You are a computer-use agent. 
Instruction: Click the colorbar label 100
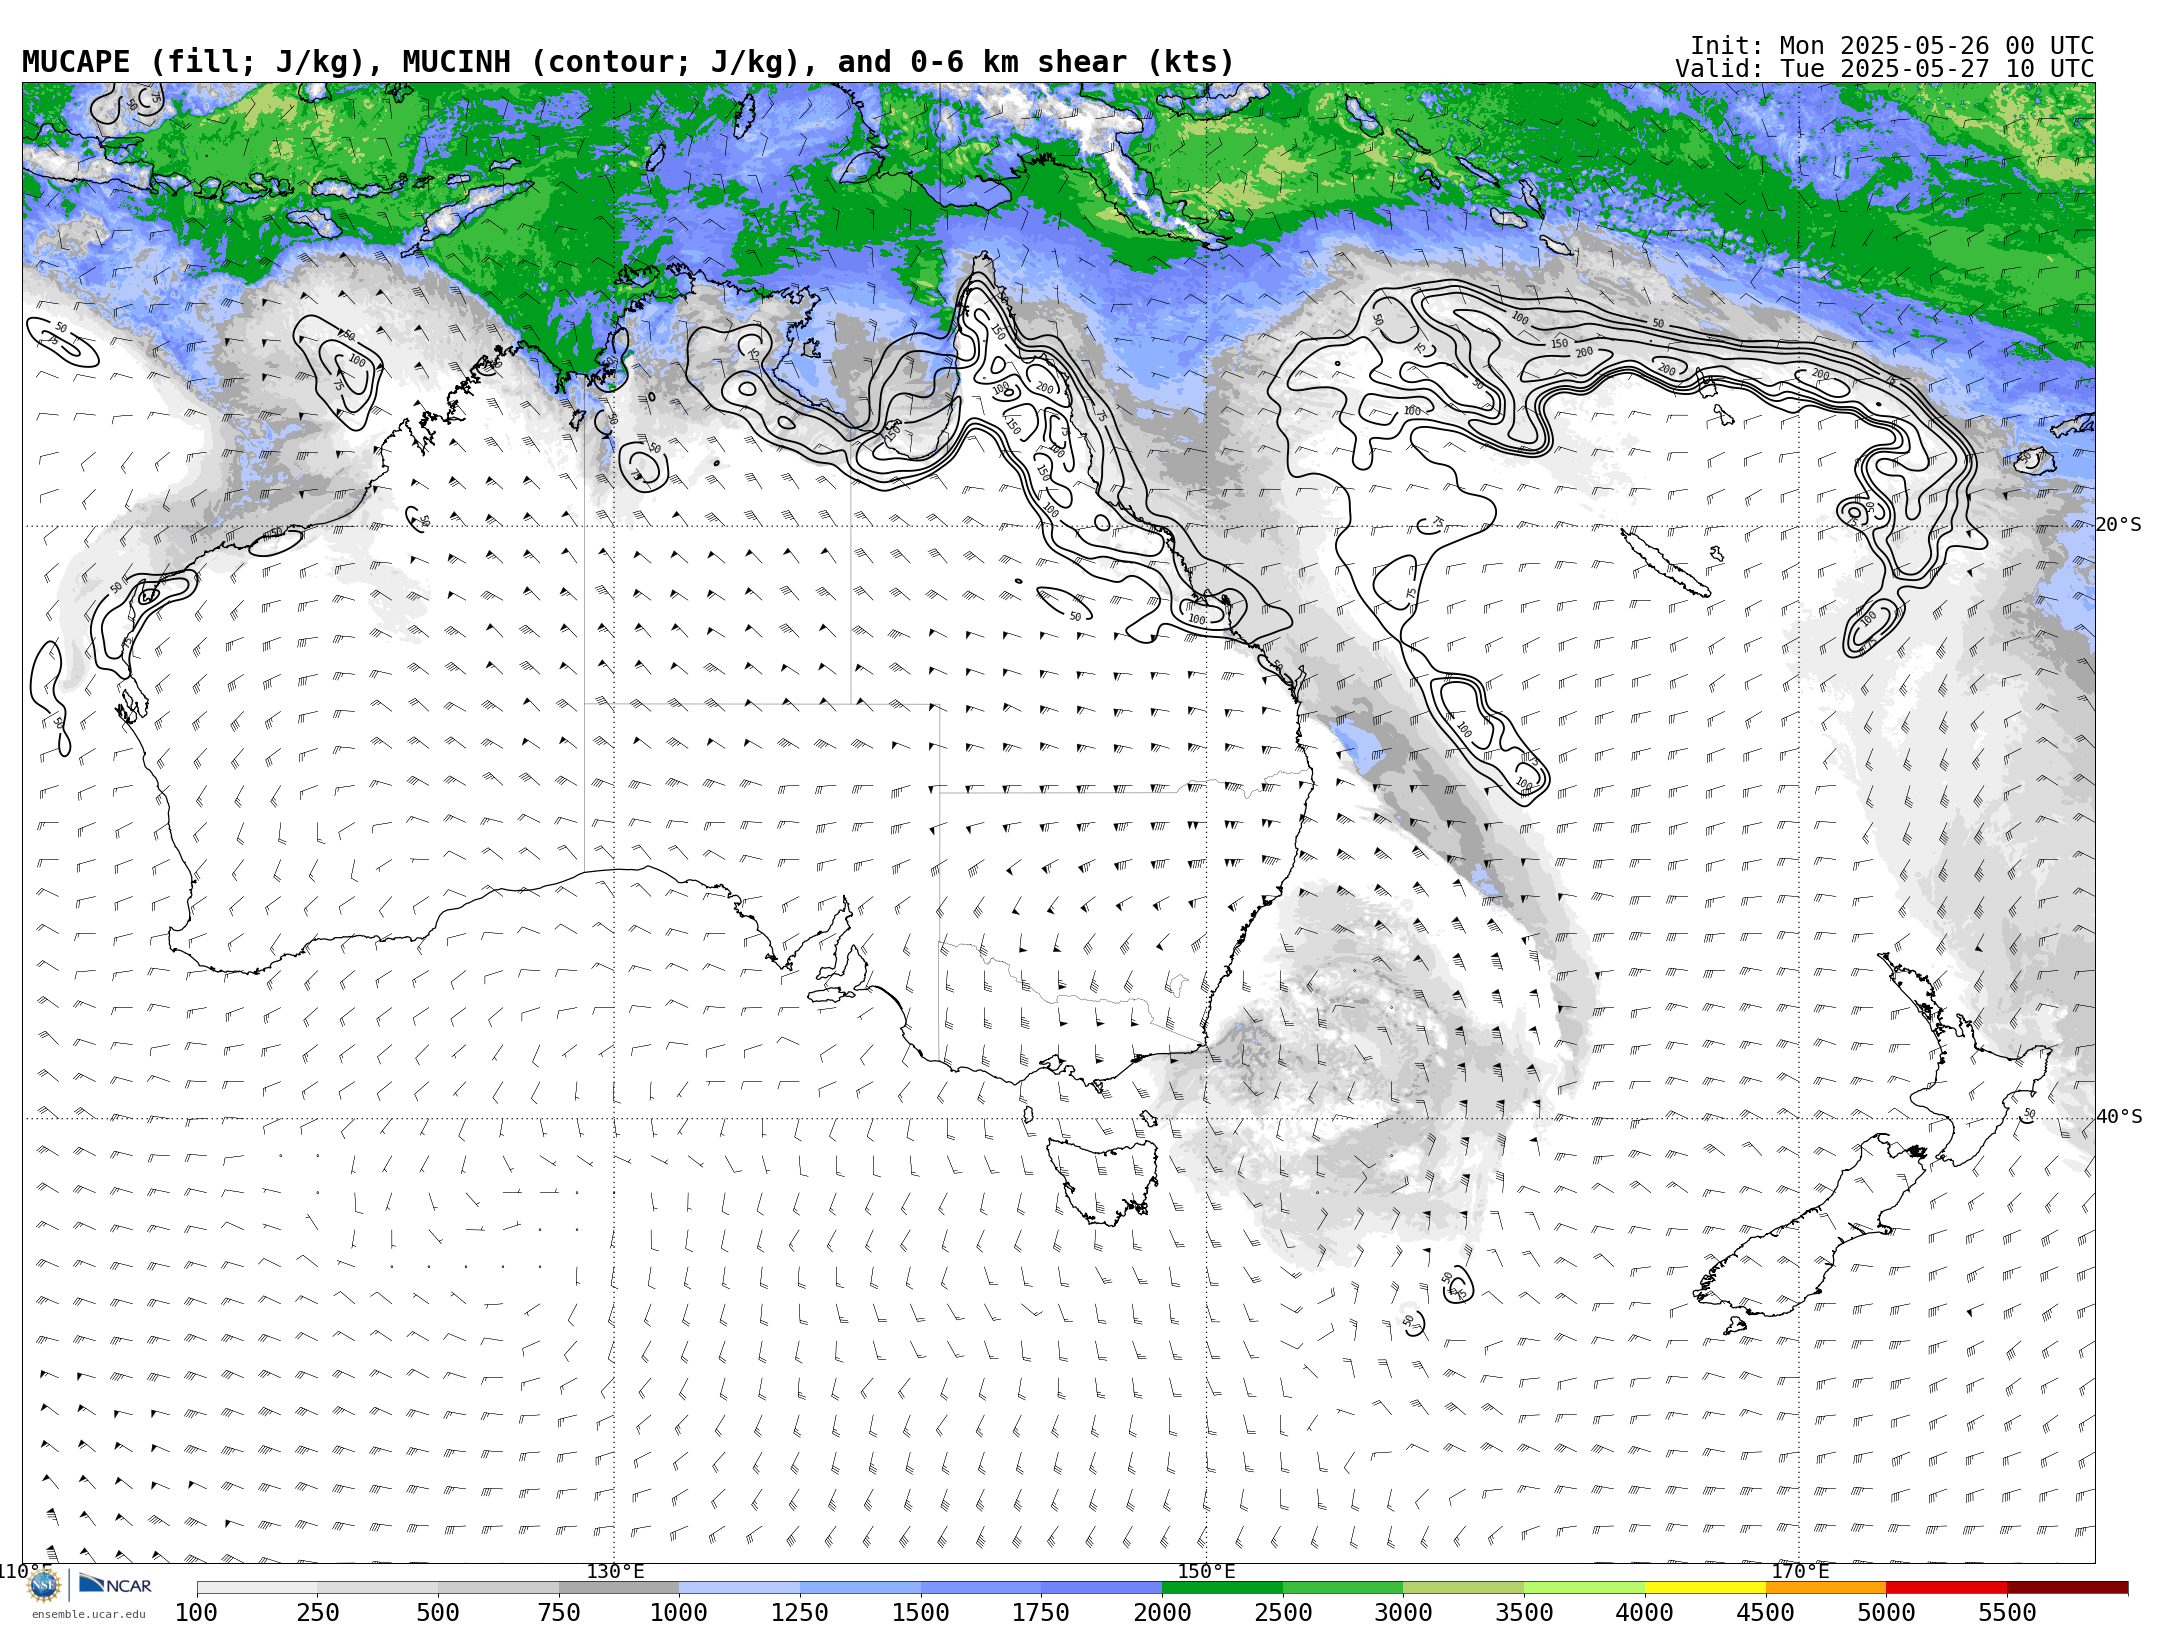196,1613
